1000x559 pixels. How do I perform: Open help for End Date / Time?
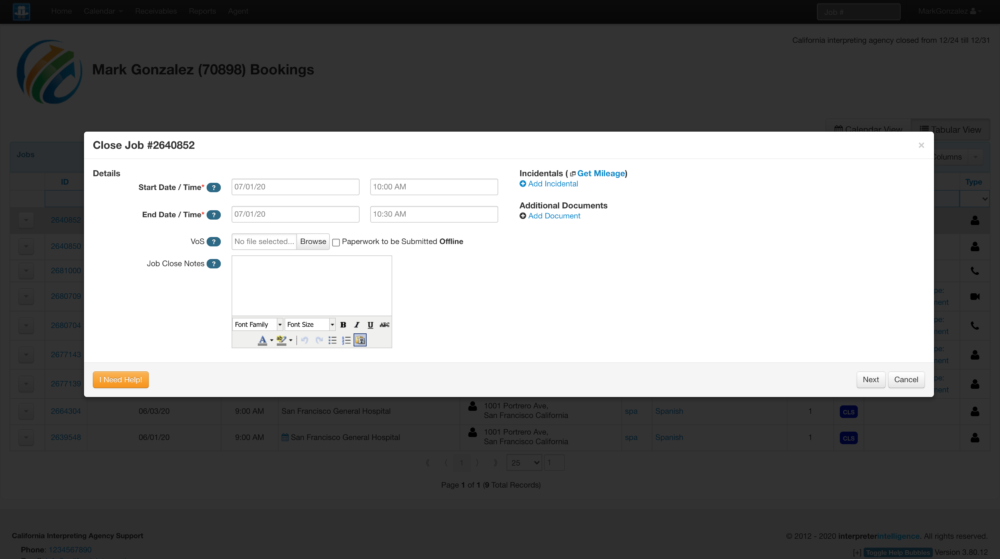(x=214, y=215)
